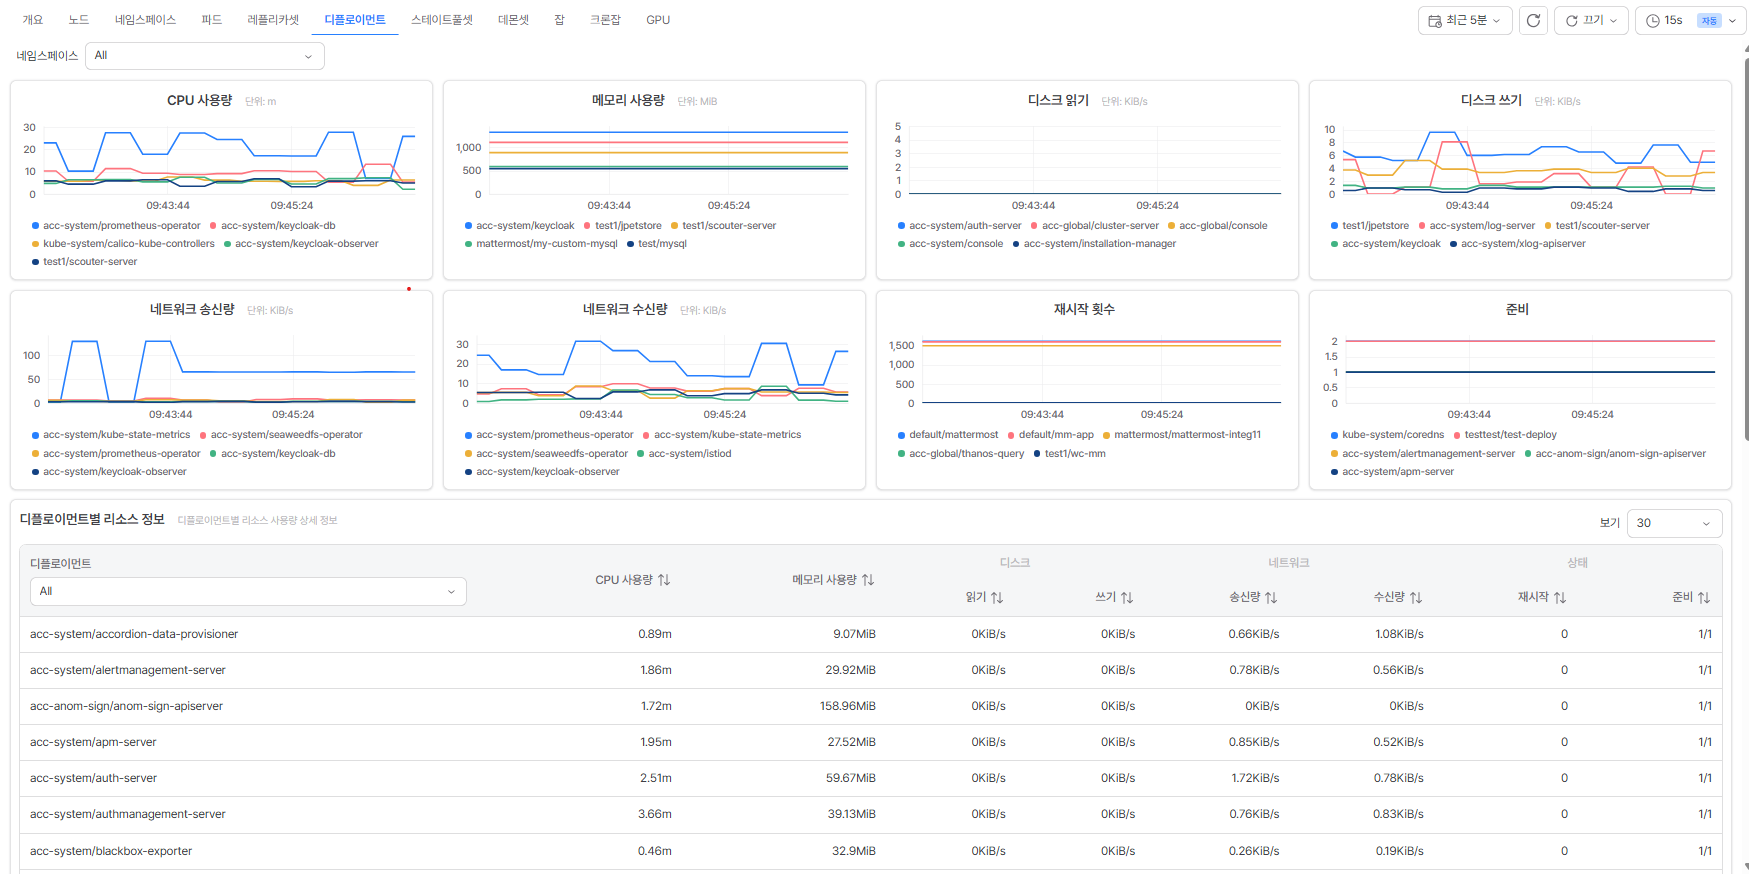This screenshot has width=1749, height=879.
Task: Open the 네임스페이스 All dropdown
Action: coord(205,56)
